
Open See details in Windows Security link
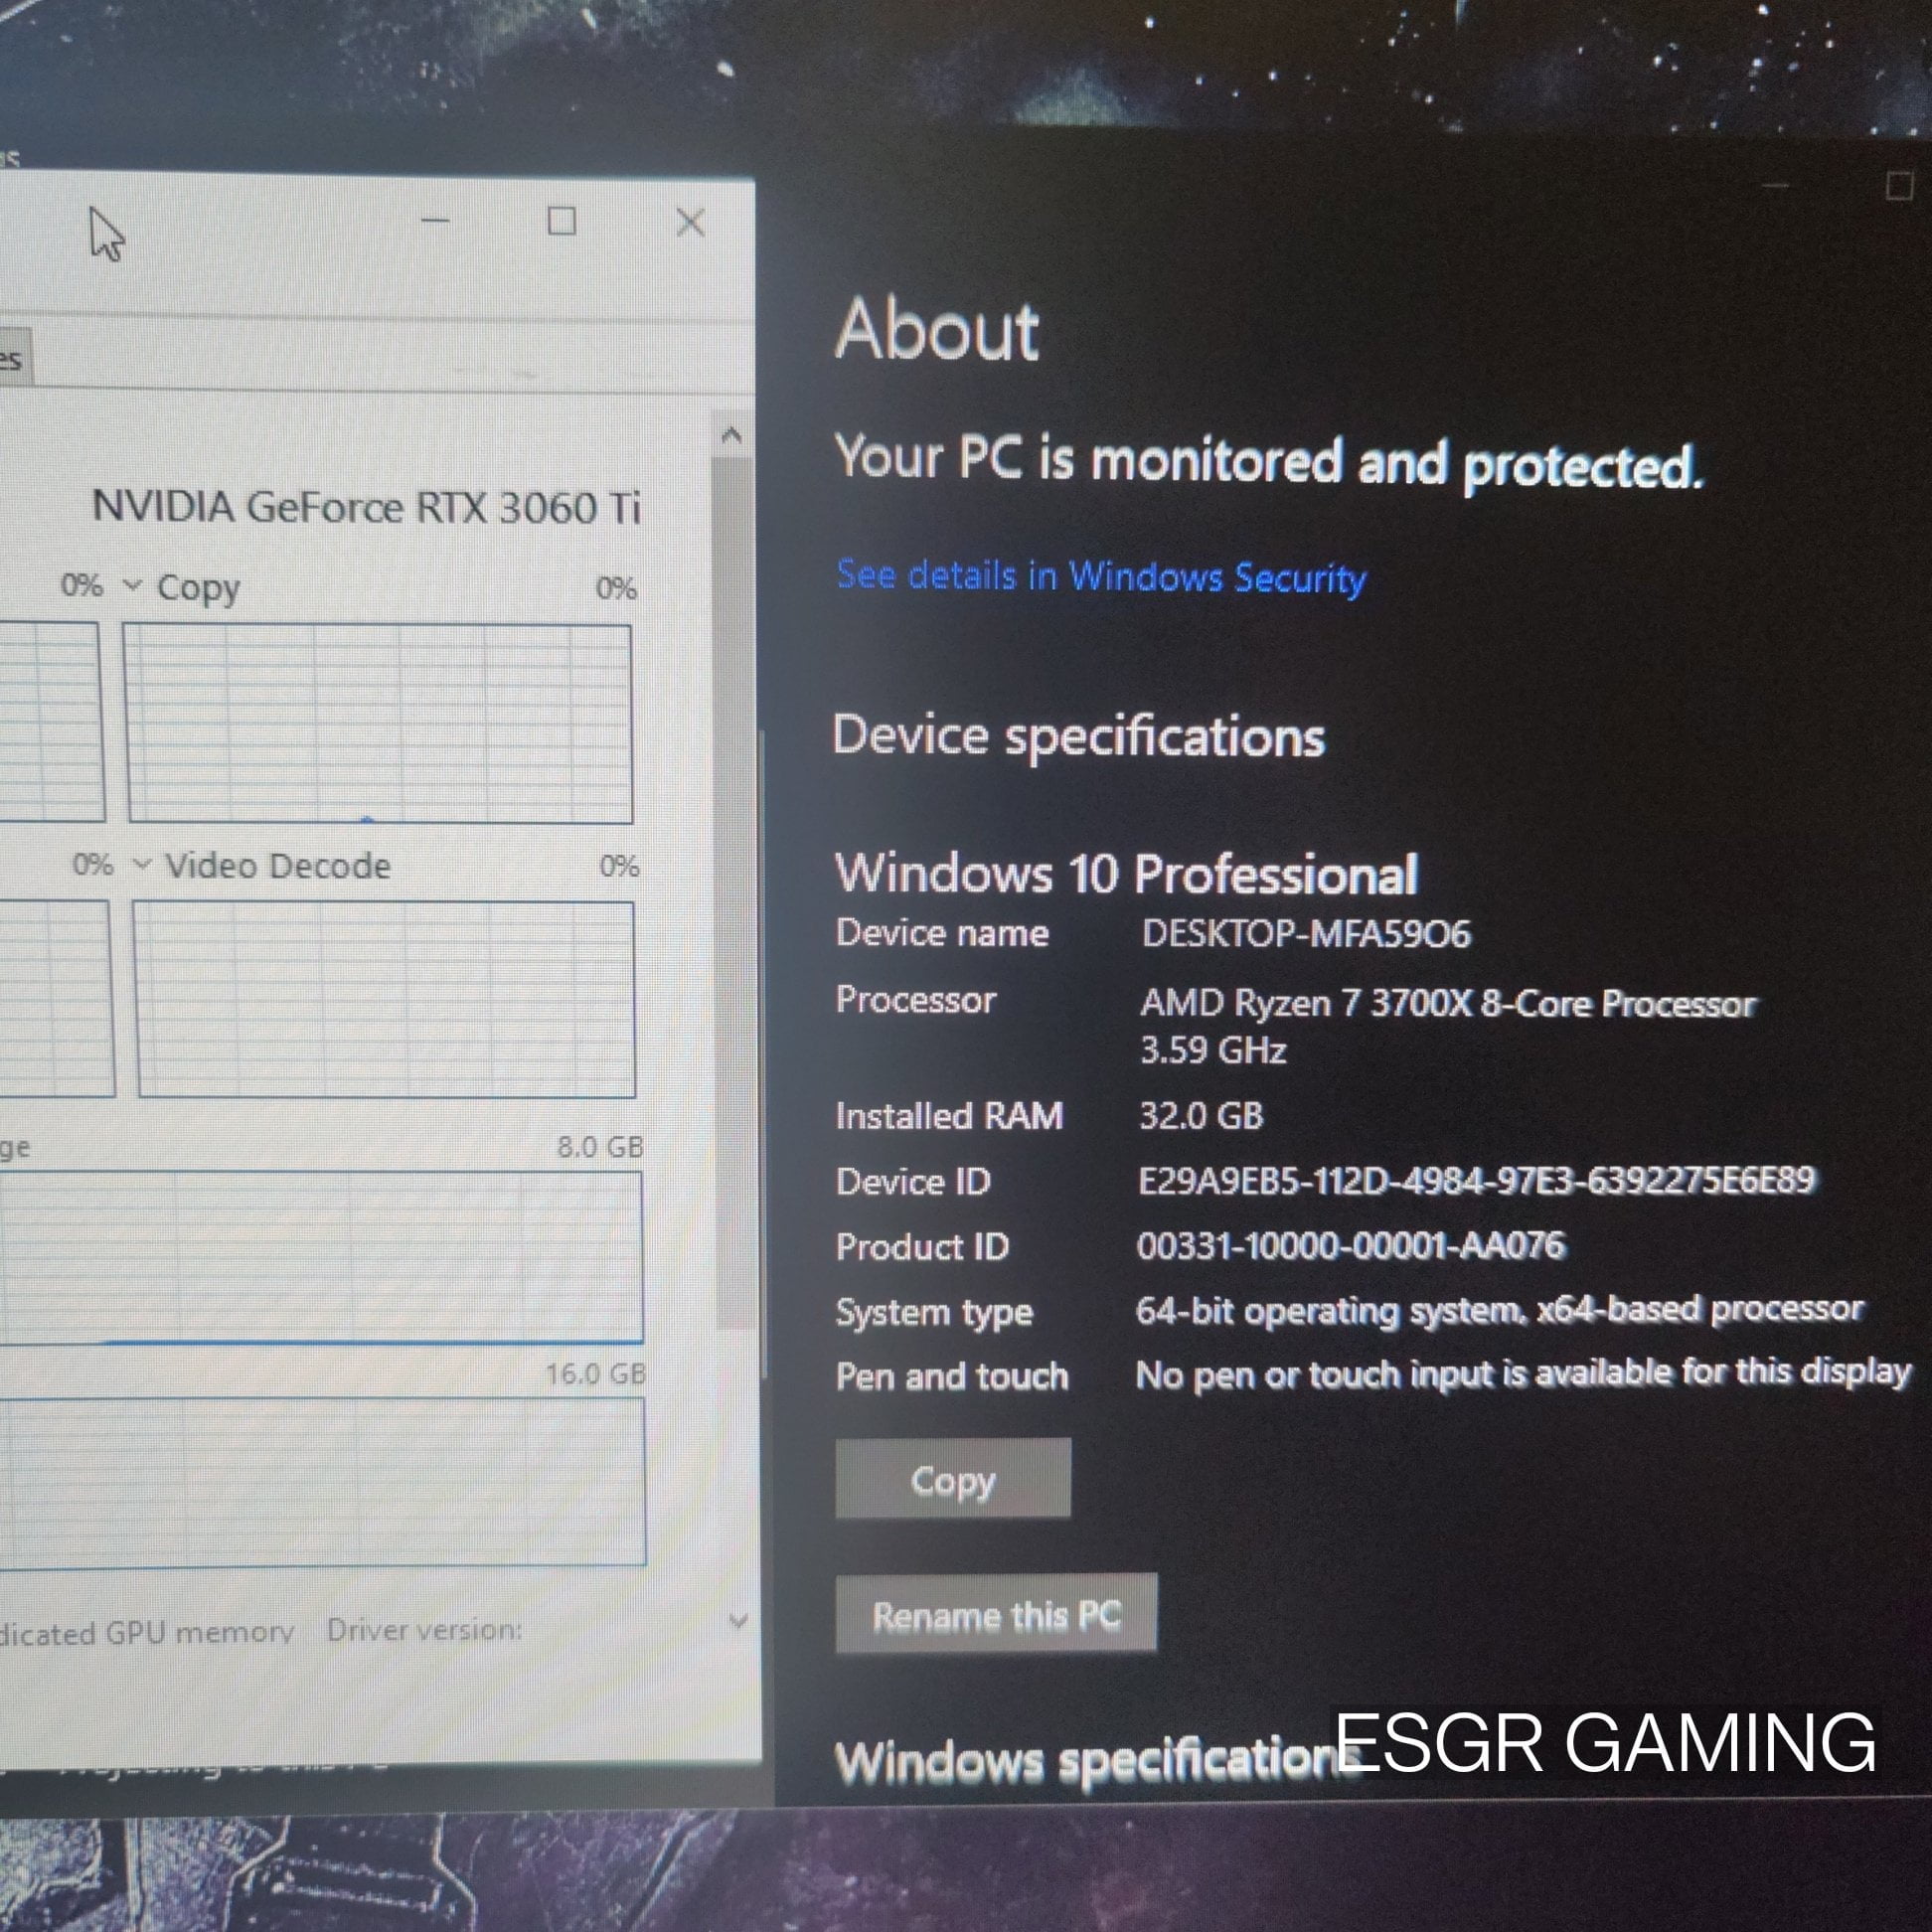(x=1101, y=577)
